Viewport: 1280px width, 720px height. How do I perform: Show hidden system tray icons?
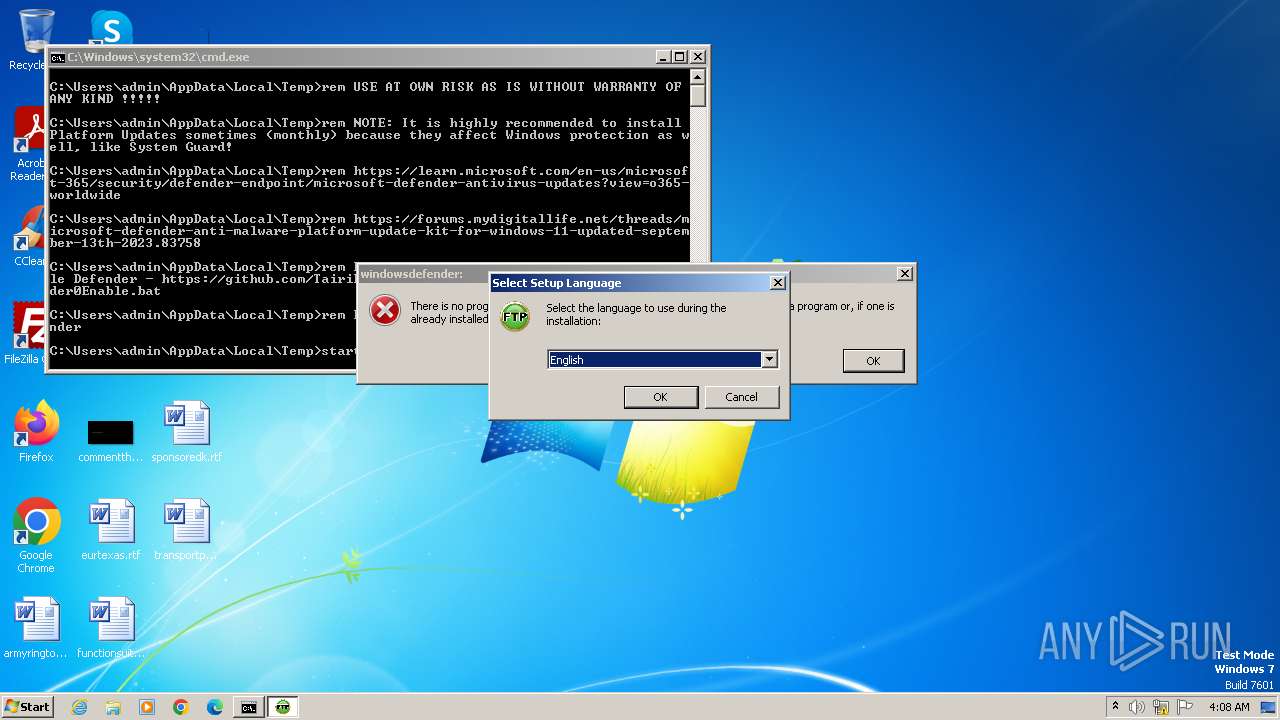pyautogui.click(x=1116, y=707)
